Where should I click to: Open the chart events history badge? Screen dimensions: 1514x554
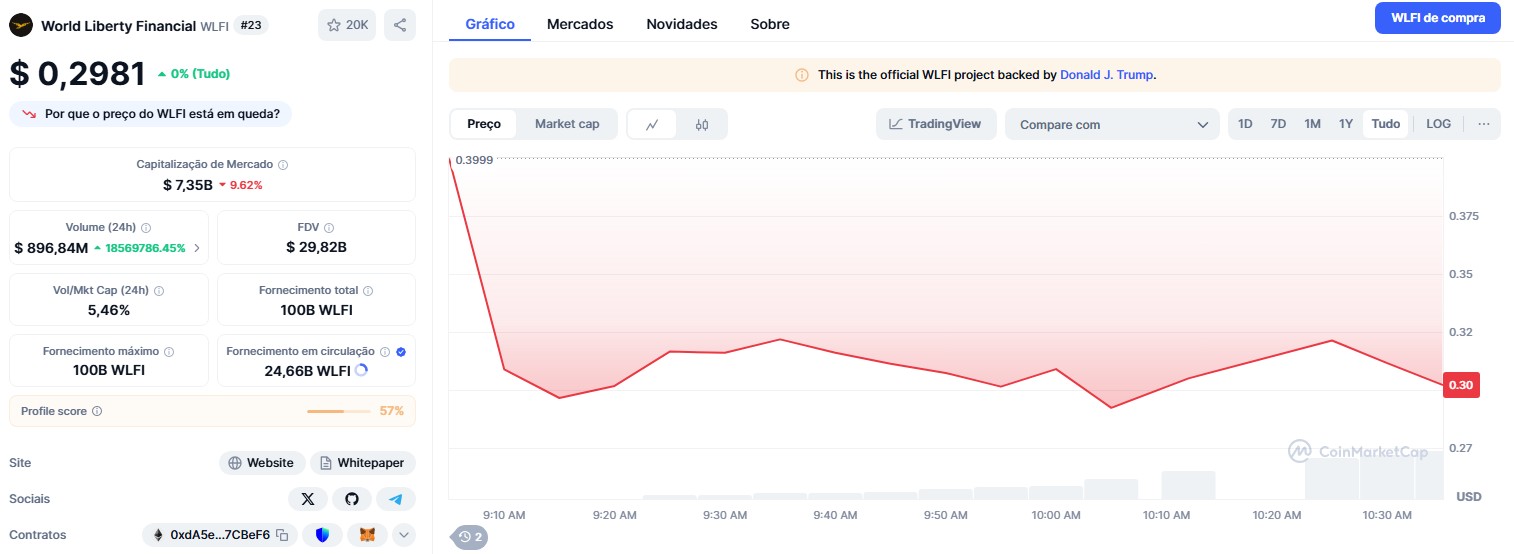pos(470,537)
